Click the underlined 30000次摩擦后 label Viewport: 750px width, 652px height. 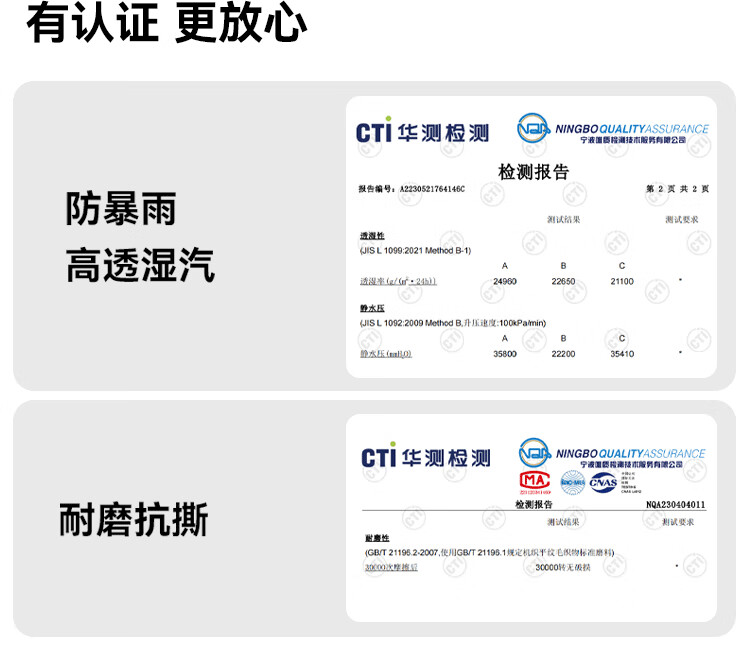tap(392, 567)
